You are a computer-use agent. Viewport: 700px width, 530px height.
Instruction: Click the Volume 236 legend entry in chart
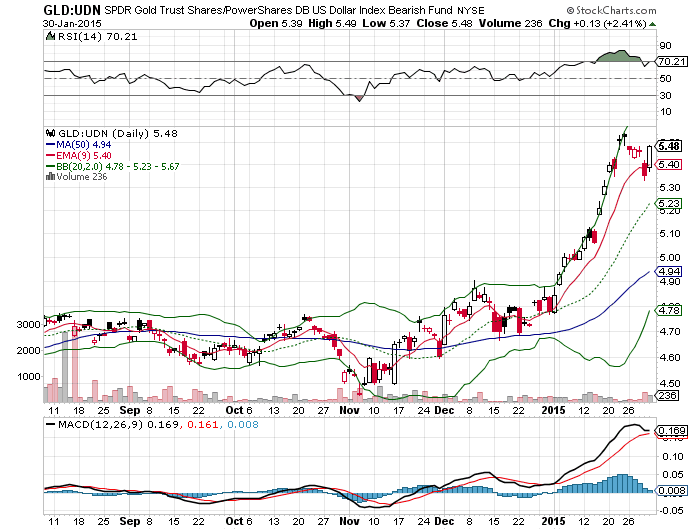coord(82,176)
